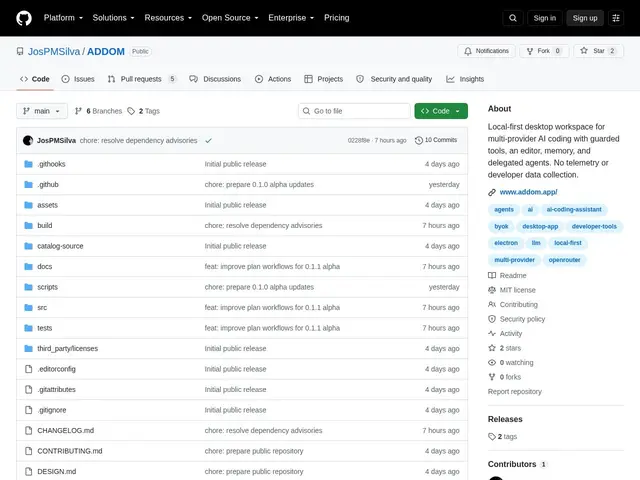Switch to the Insights tab

point(465,79)
